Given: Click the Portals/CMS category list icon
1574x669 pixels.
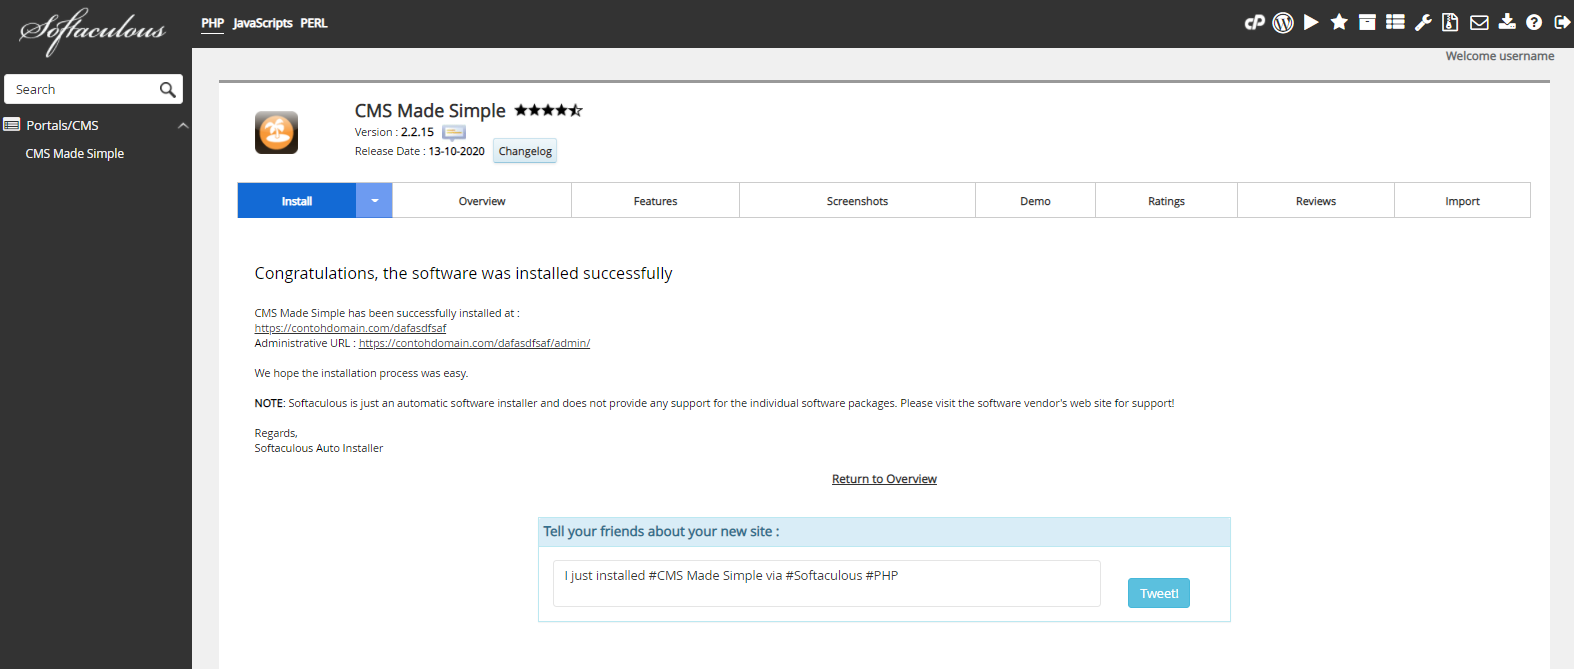Looking at the screenshot, I should coord(12,125).
